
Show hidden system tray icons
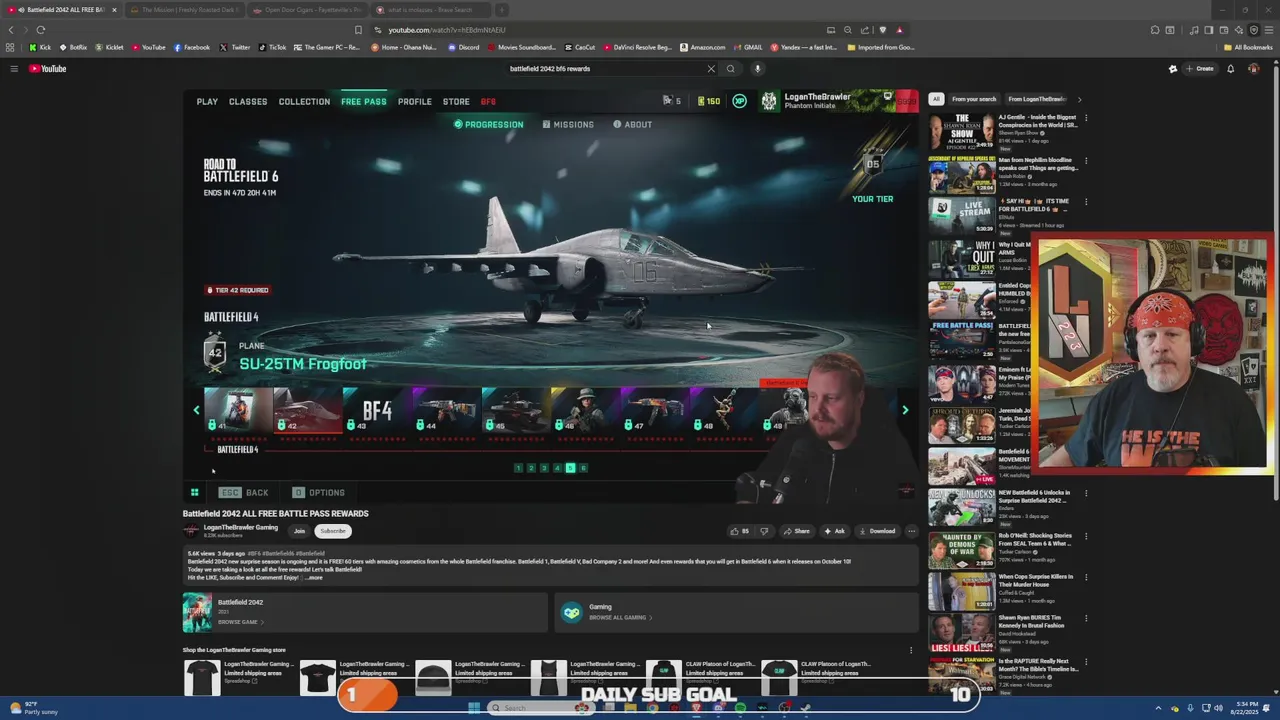point(1158,708)
